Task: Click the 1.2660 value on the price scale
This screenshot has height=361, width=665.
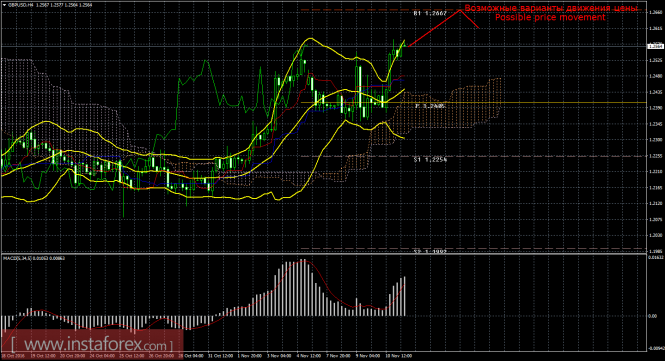Action: (x=656, y=13)
